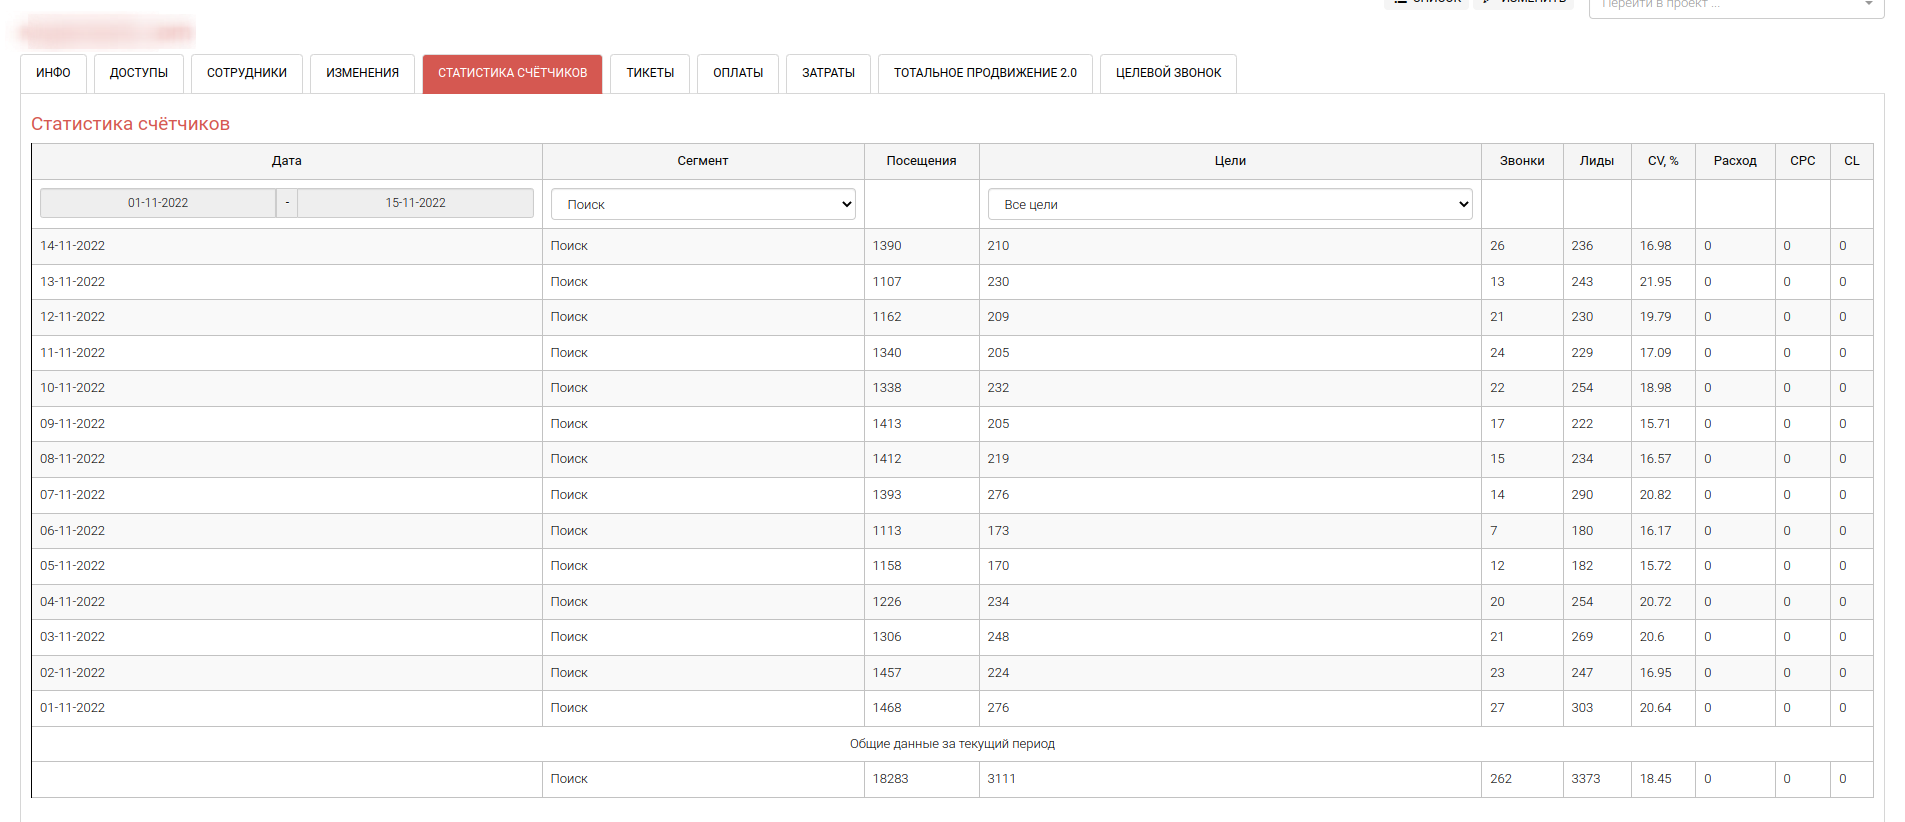Select the СТАТИСТИКА СЧЁТЧИКОВ tab
The width and height of the screenshot is (1905, 822).
pyautogui.click(x=512, y=73)
